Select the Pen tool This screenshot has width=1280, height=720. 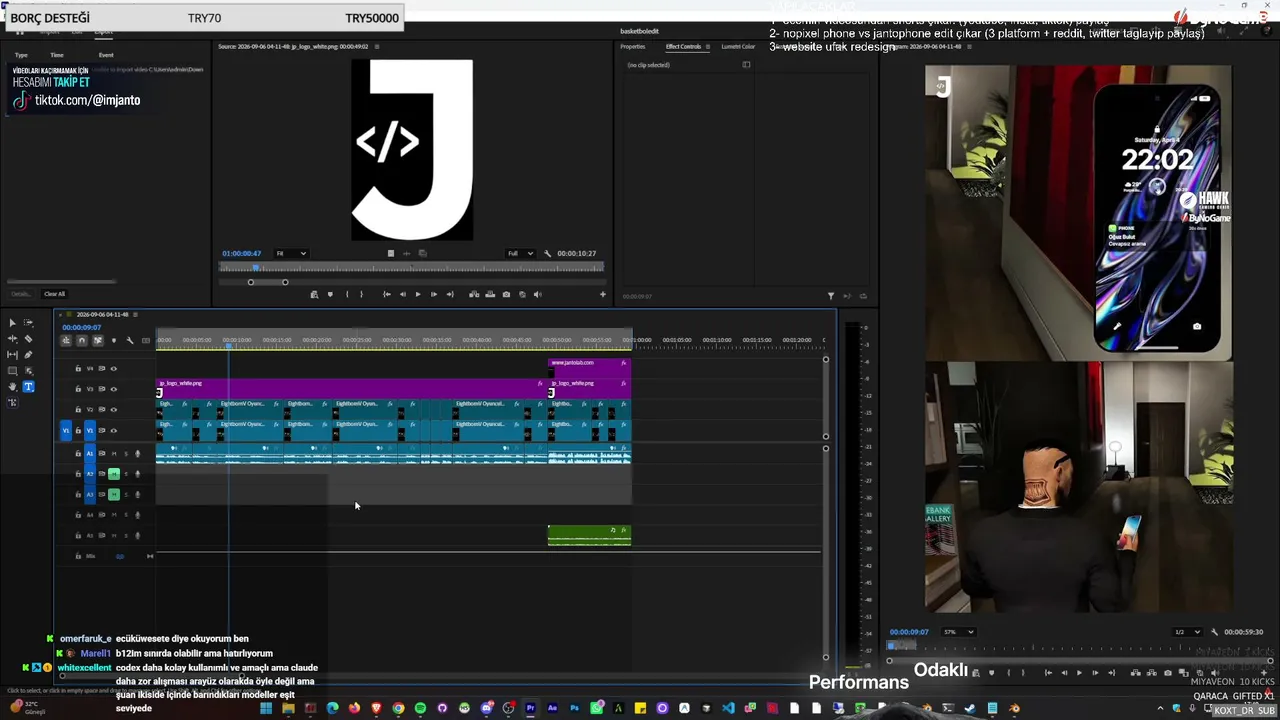tap(28, 355)
